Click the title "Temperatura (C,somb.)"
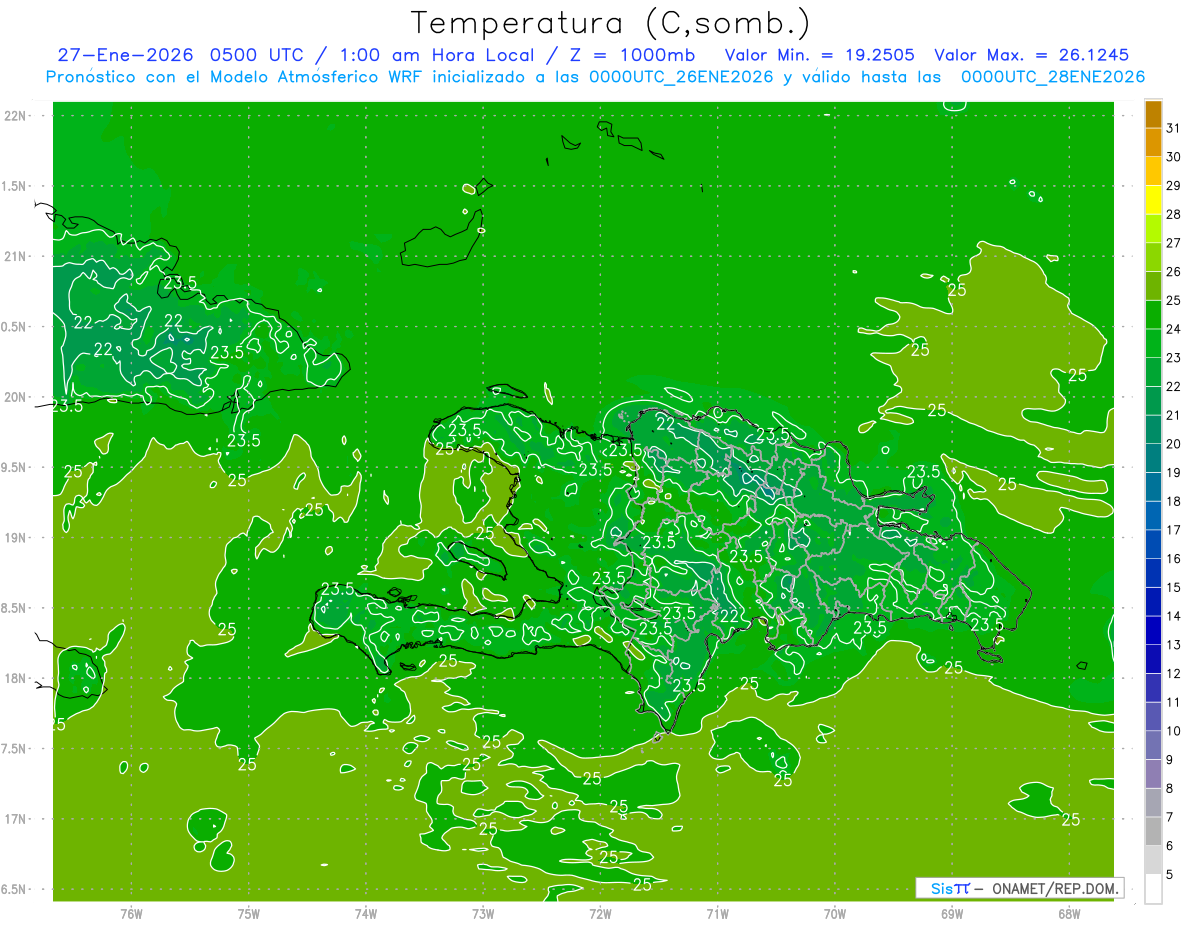This screenshot has height=927, width=1200. [x=610, y=23]
